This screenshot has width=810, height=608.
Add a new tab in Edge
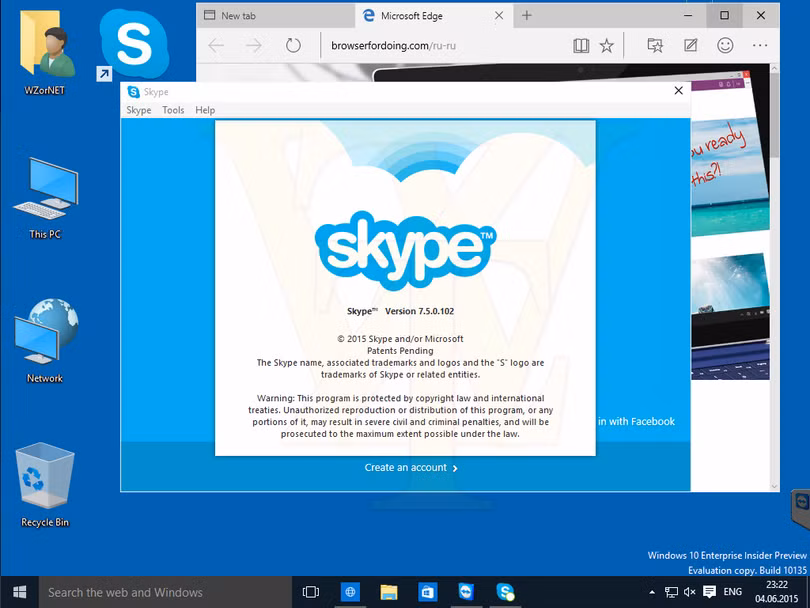527,15
